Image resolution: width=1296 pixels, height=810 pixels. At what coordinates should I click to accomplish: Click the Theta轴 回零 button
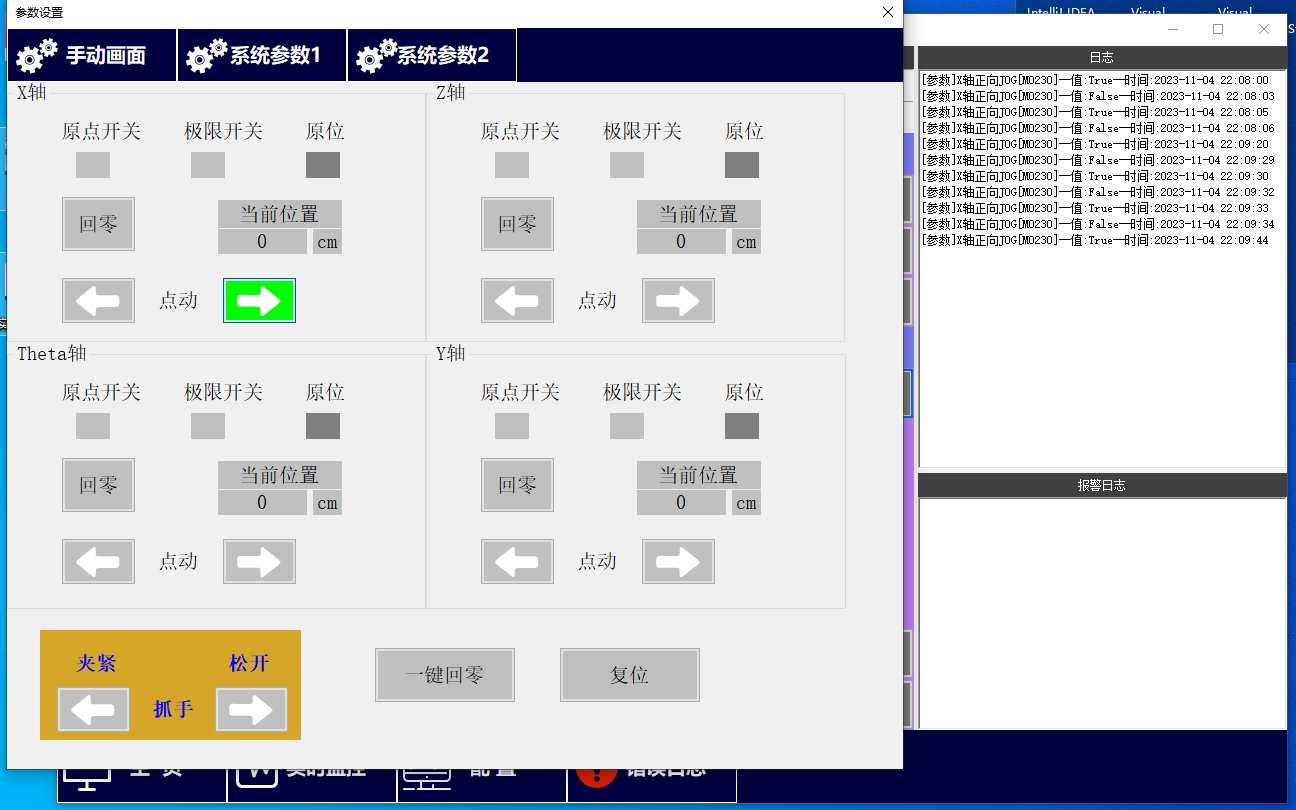click(x=98, y=485)
